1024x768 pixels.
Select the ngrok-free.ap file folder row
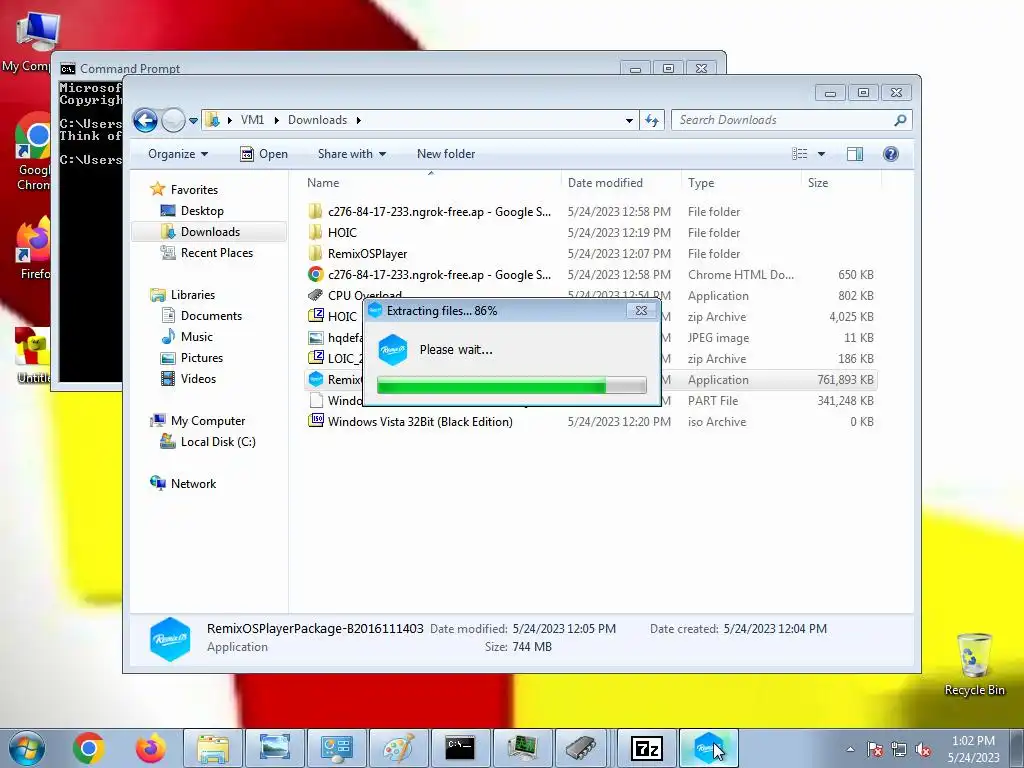click(590, 212)
